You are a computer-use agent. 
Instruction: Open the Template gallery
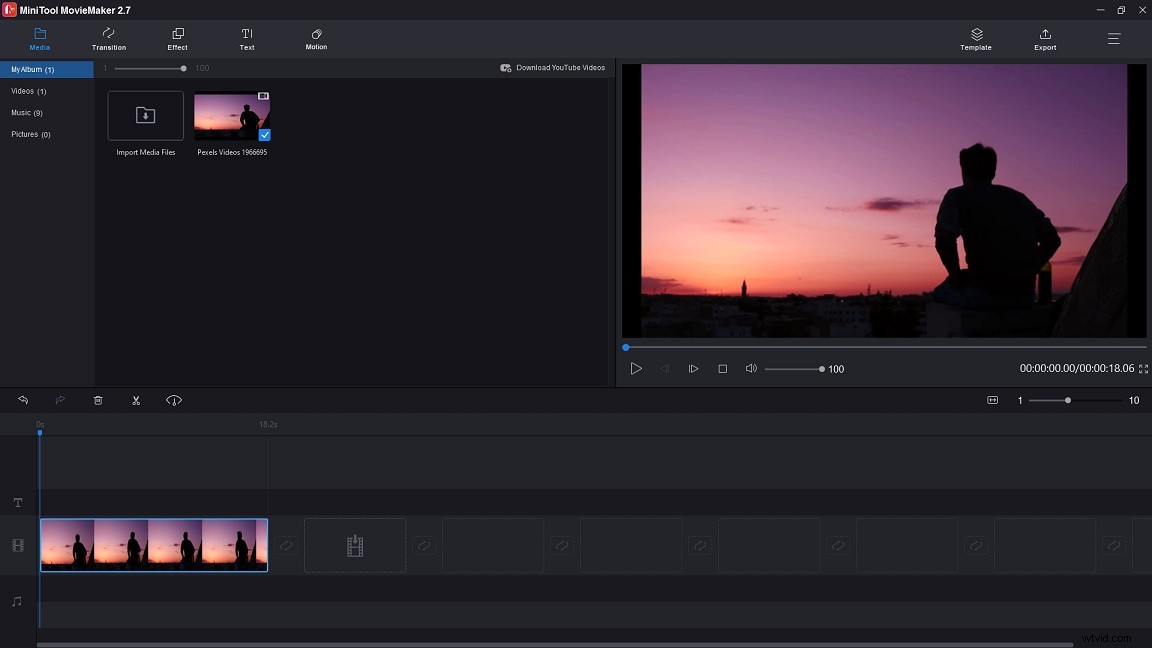975,39
